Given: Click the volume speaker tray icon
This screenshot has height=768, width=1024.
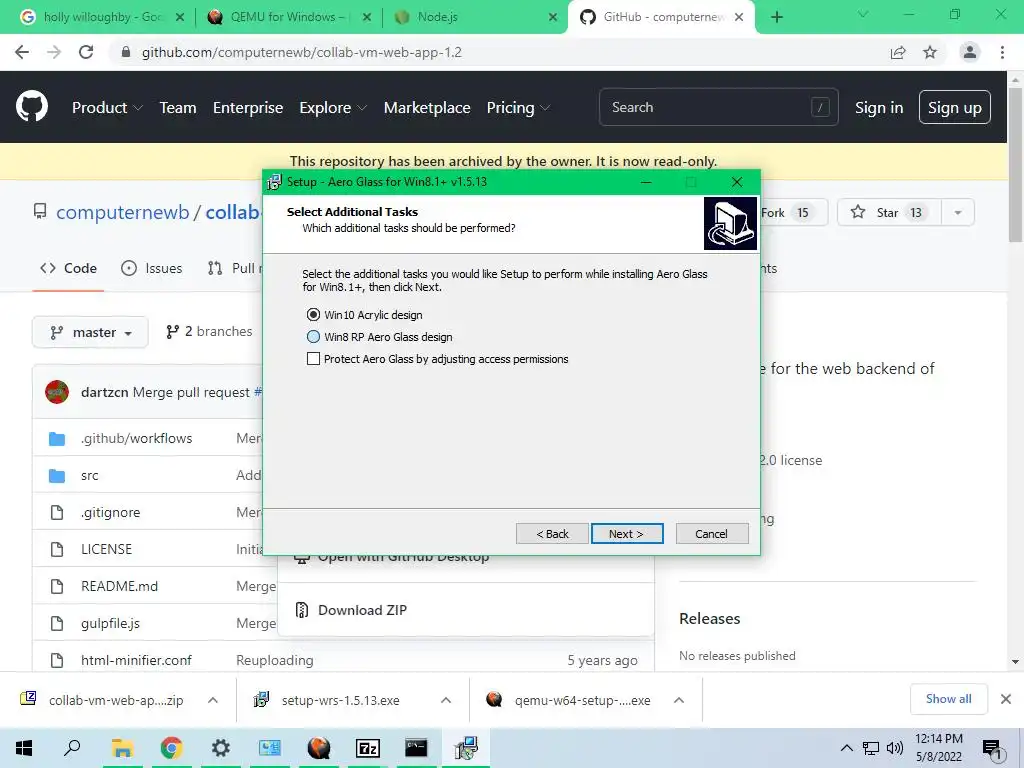Looking at the screenshot, I should (895, 748).
